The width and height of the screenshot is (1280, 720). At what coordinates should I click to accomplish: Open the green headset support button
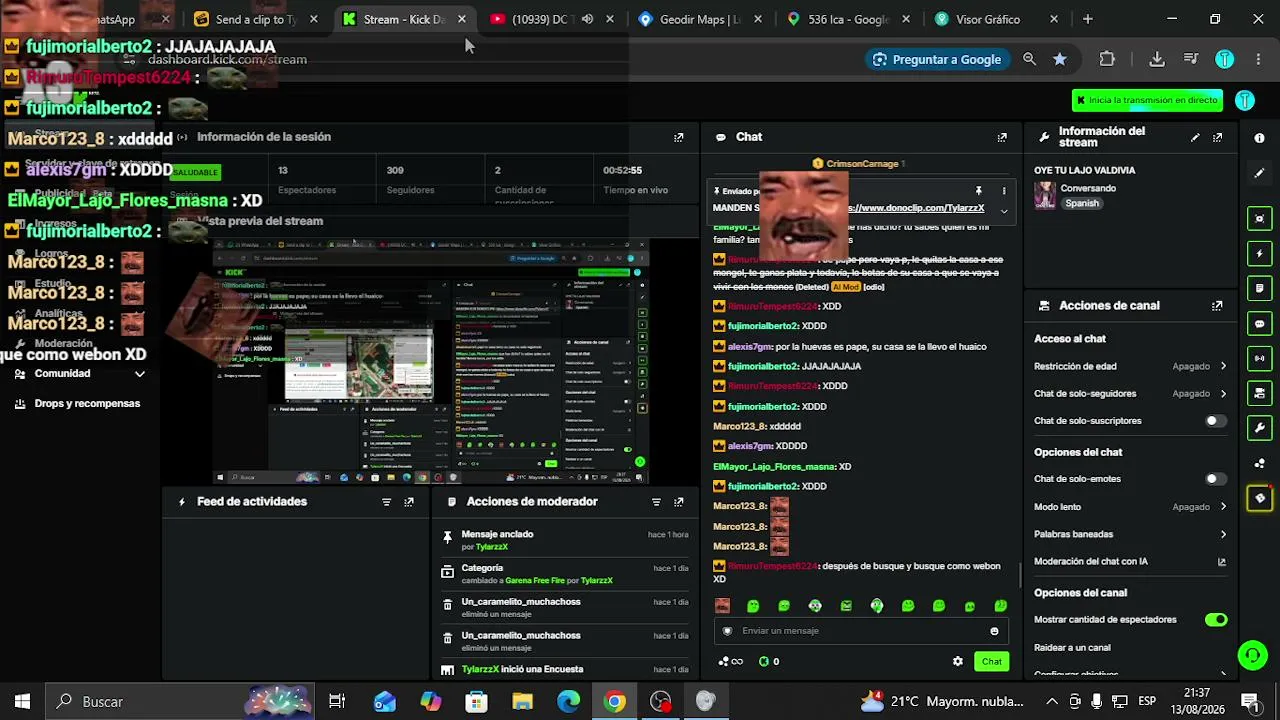coord(1252,655)
